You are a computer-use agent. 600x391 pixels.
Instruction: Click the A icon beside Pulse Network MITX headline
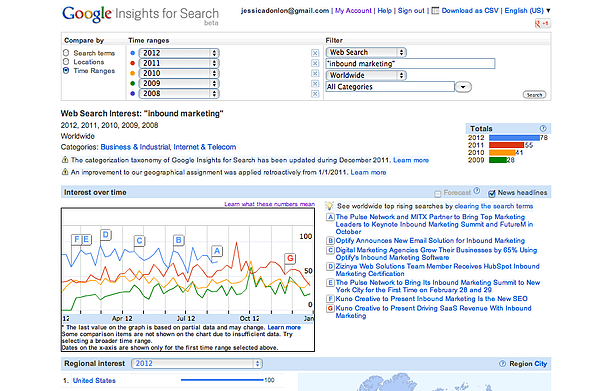330,217
